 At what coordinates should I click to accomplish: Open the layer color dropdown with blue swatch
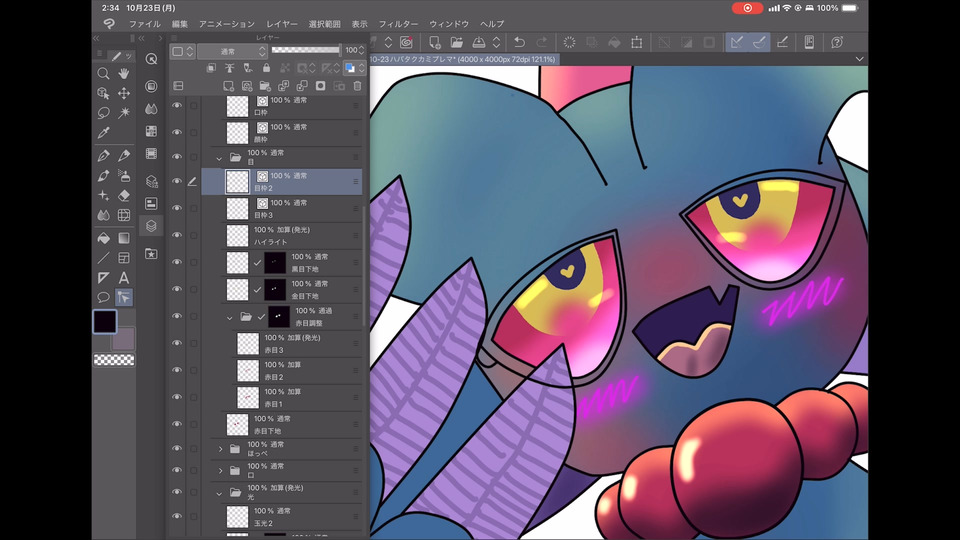pos(354,68)
